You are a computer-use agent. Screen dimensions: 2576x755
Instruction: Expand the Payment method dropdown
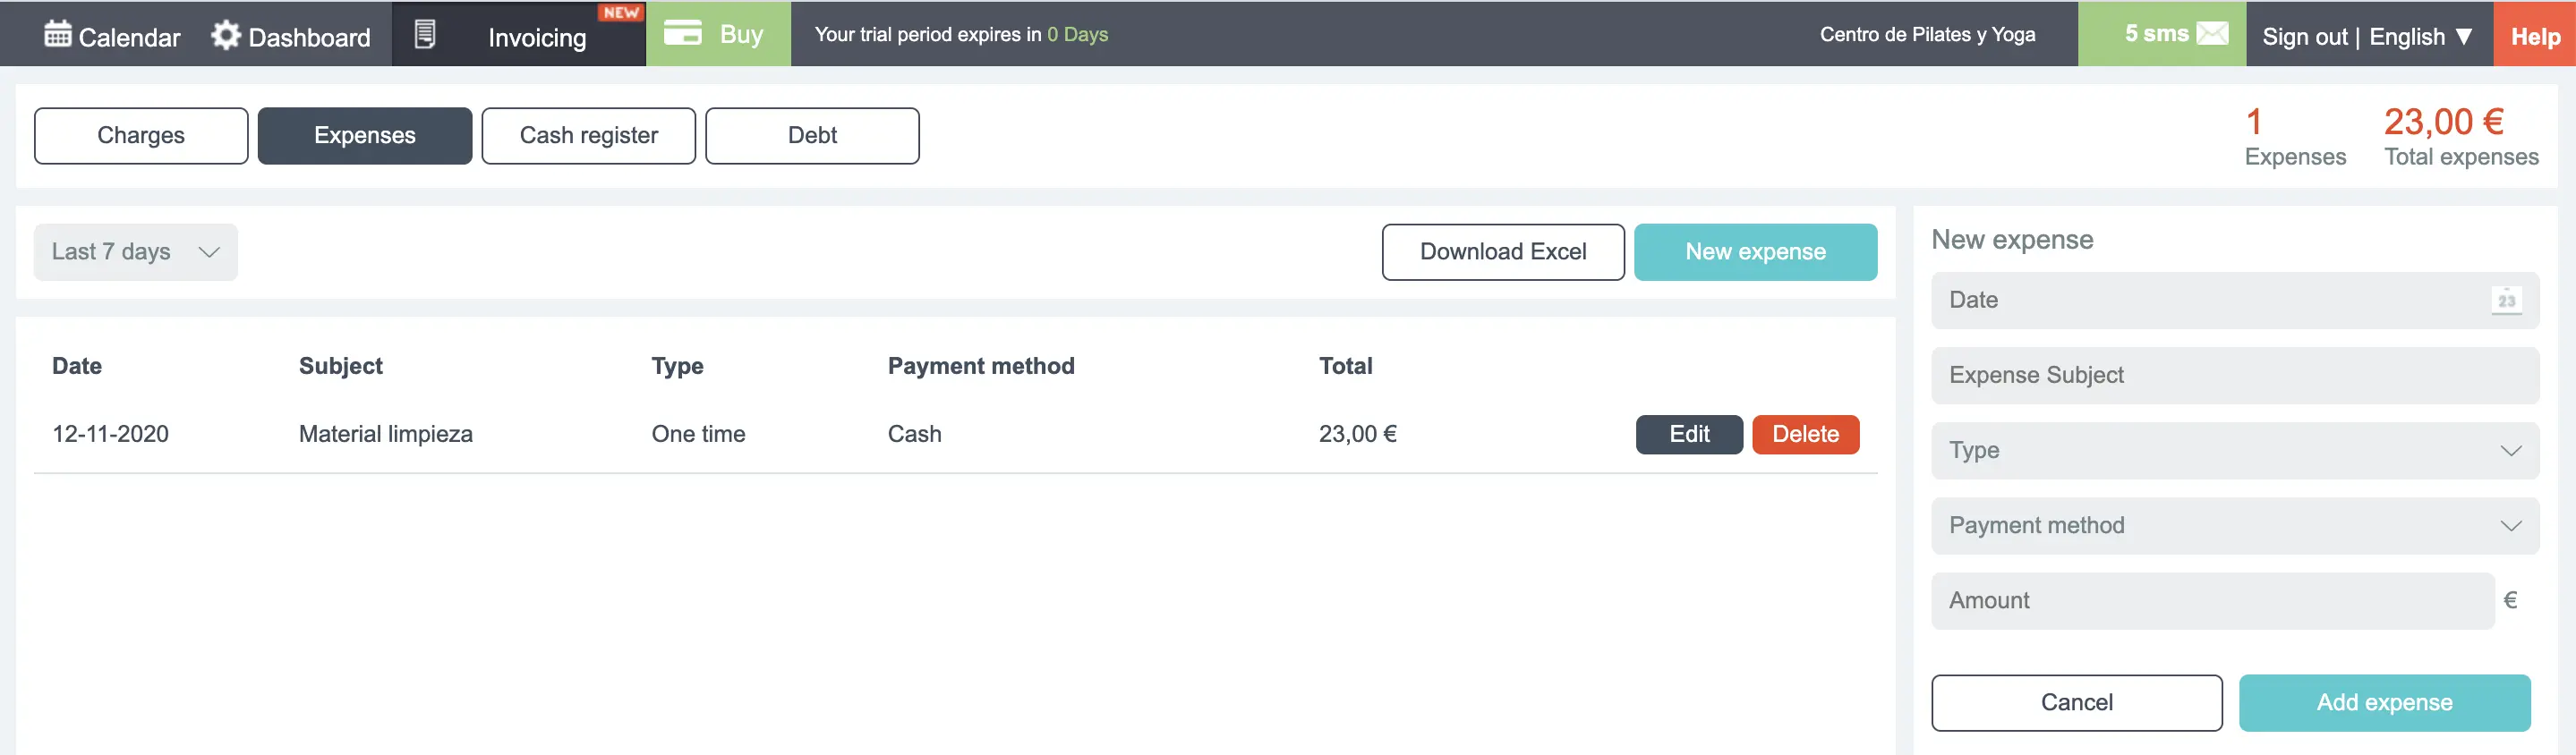point(2235,525)
